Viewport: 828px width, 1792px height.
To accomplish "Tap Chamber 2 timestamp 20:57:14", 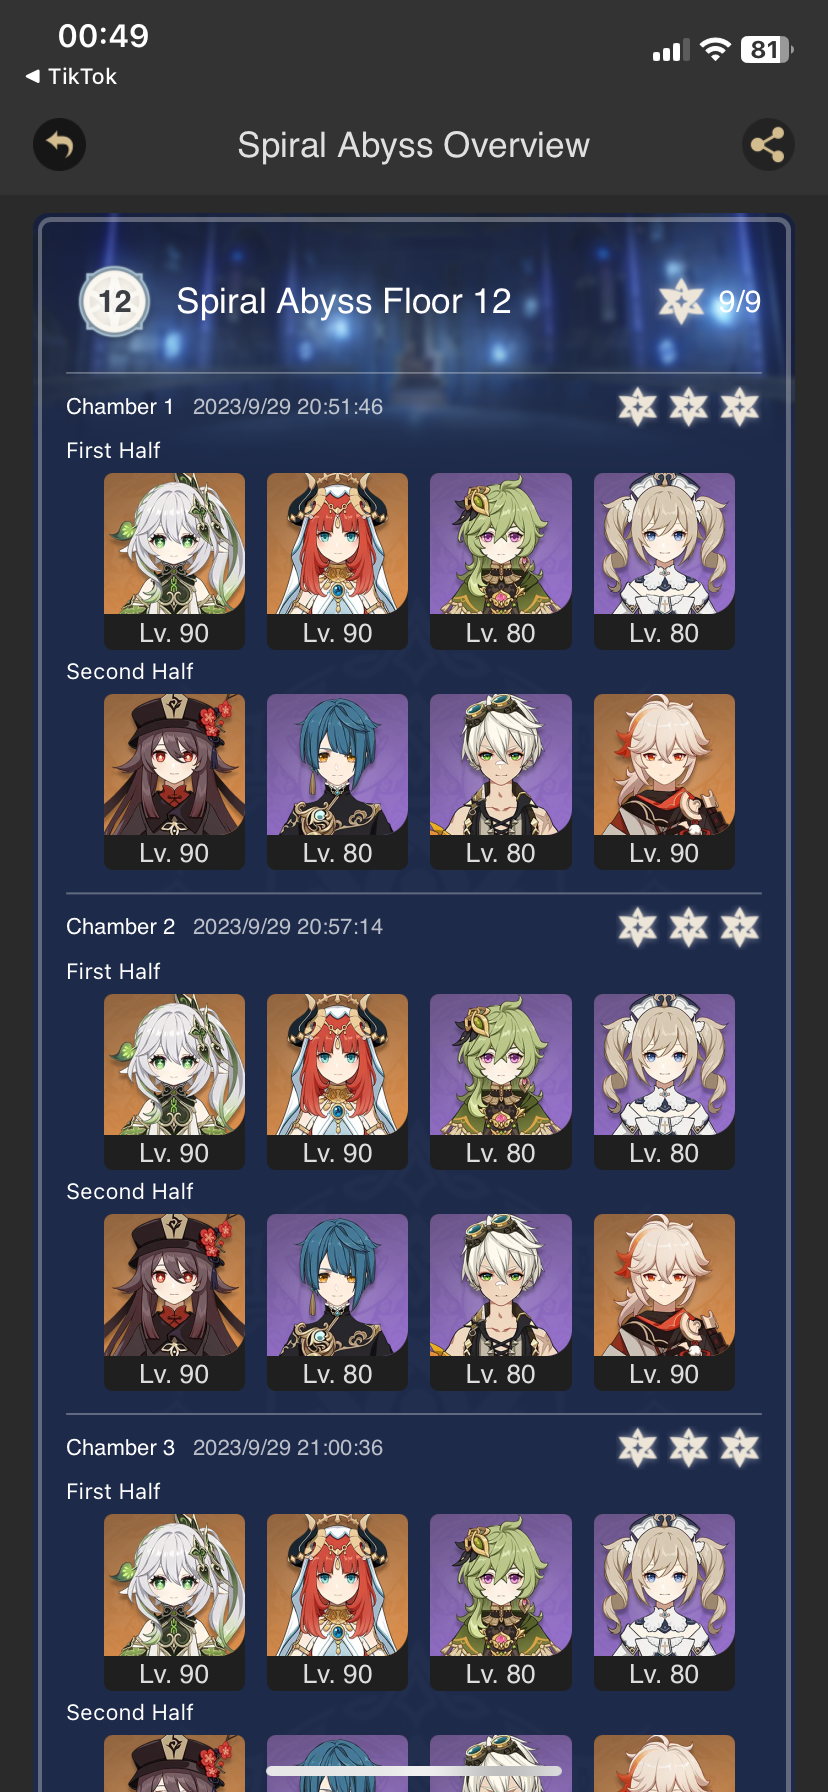I will point(288,927).
